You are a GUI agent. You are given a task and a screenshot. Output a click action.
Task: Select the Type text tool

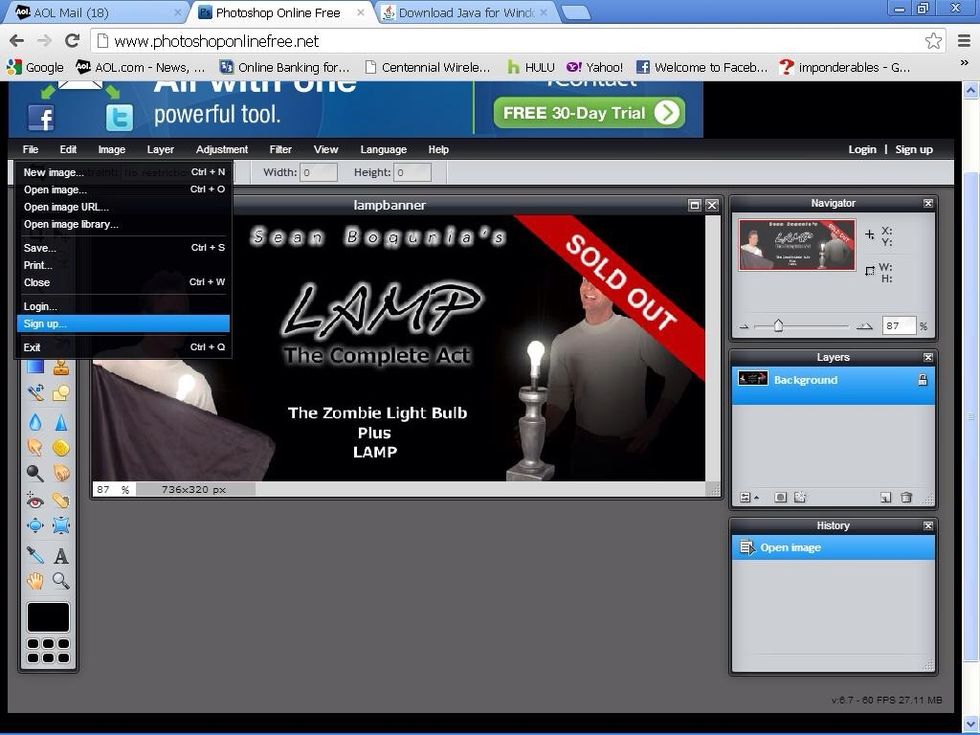coord(61,555)
